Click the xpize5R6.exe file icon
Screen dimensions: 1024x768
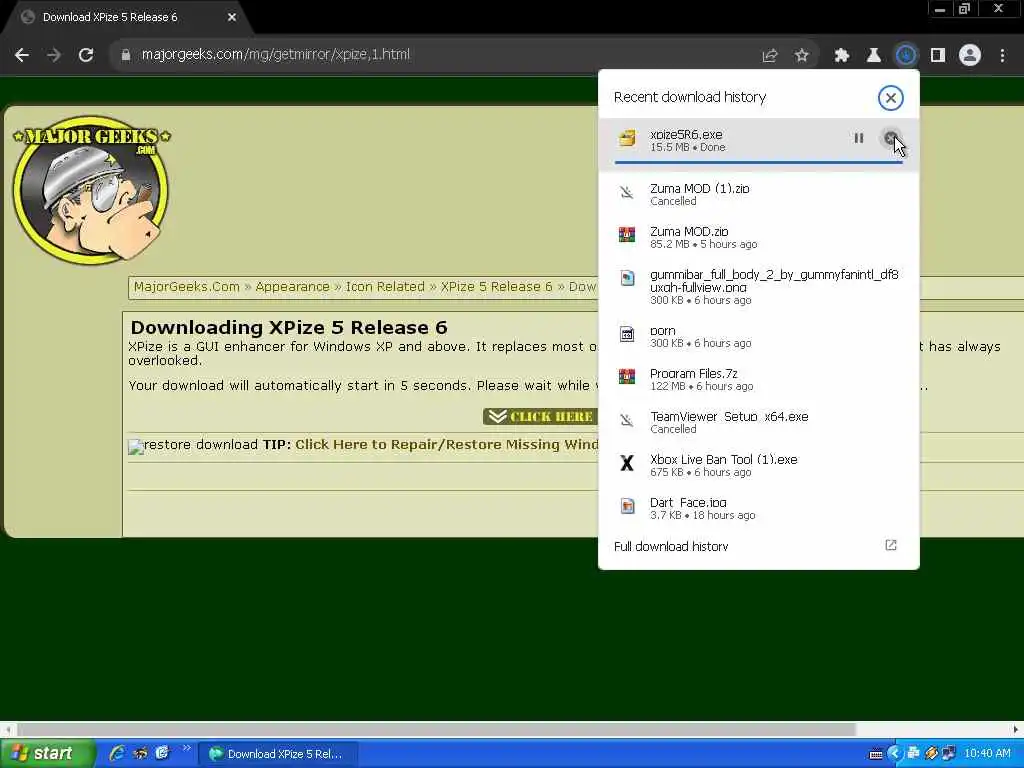[x=627, y=138]
